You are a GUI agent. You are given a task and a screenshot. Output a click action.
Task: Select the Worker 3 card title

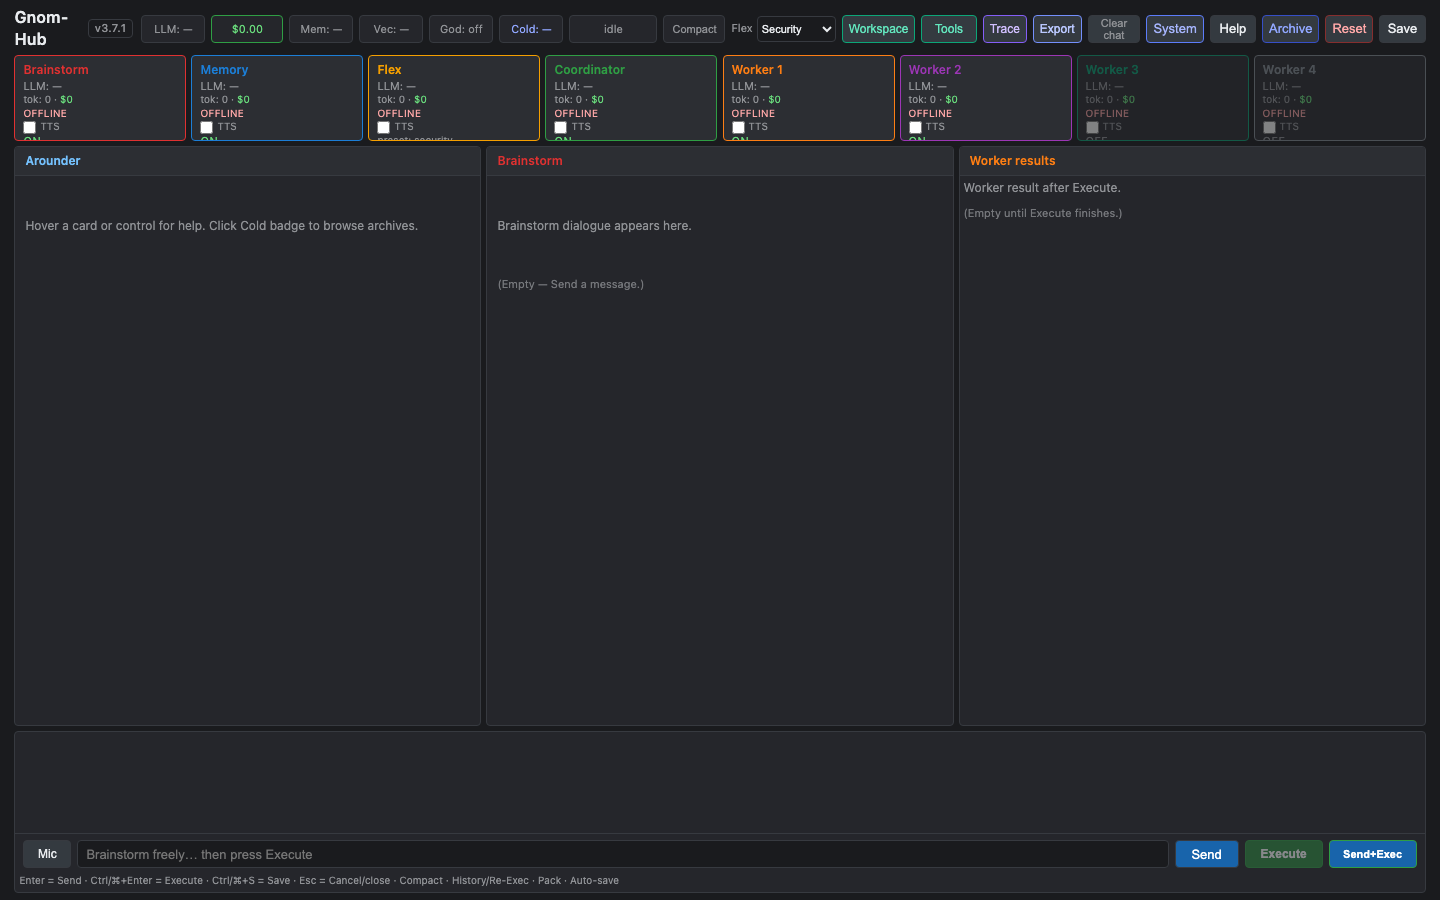pyautogui.click(x=1111, y=70)
